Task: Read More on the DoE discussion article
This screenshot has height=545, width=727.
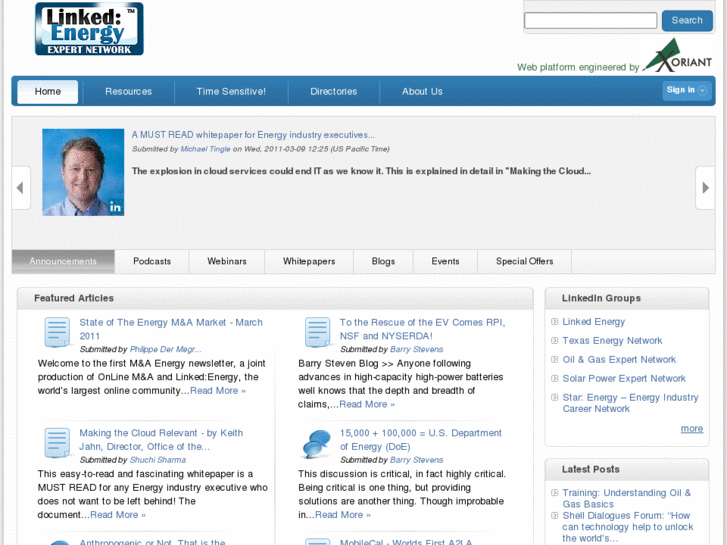Action: pyautogui.click(x=343, y=515)
